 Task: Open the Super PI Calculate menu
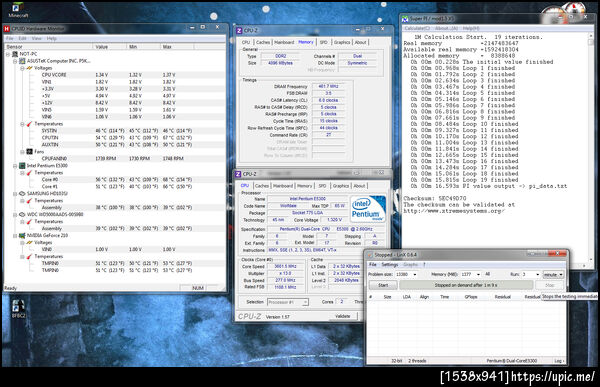tap(417, 28)
